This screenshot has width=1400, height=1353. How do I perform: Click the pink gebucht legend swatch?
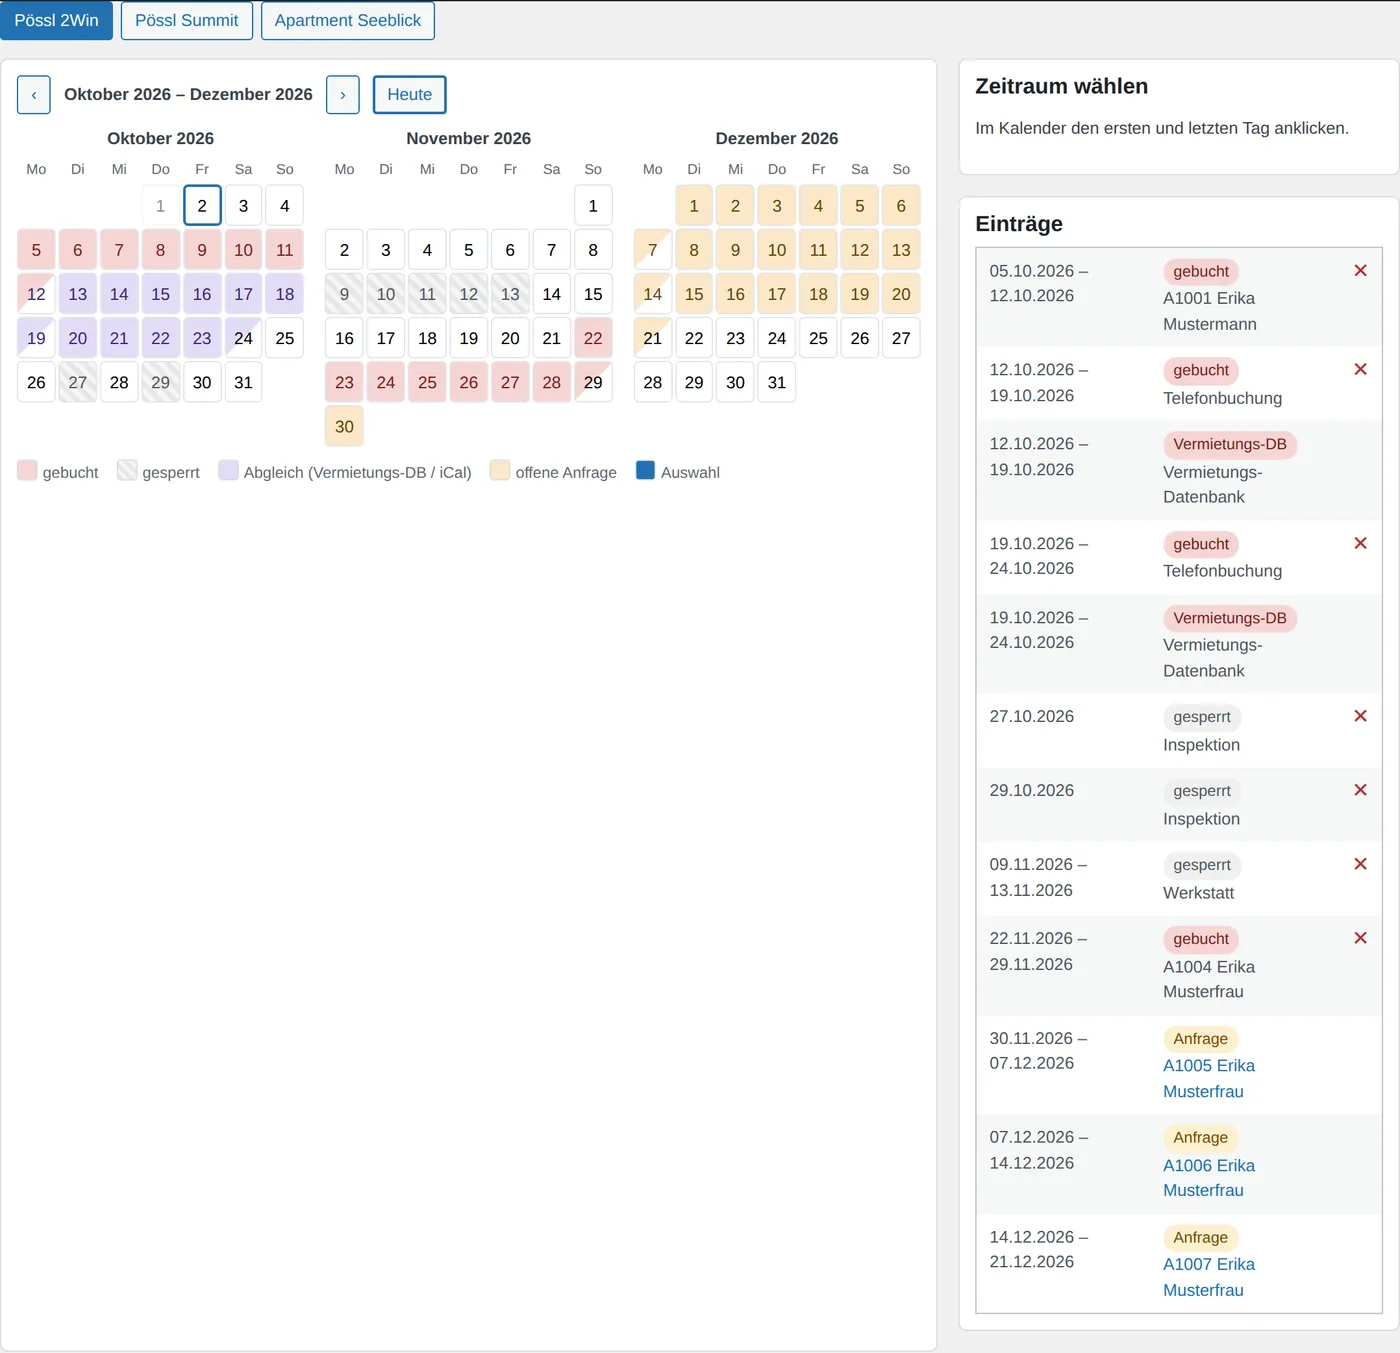(27, 471)
